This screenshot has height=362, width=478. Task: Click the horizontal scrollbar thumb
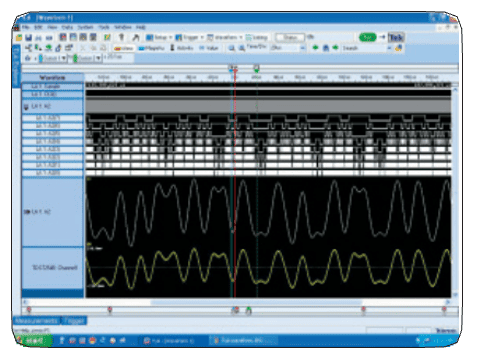pyautogui.click(x=256, y=302)
